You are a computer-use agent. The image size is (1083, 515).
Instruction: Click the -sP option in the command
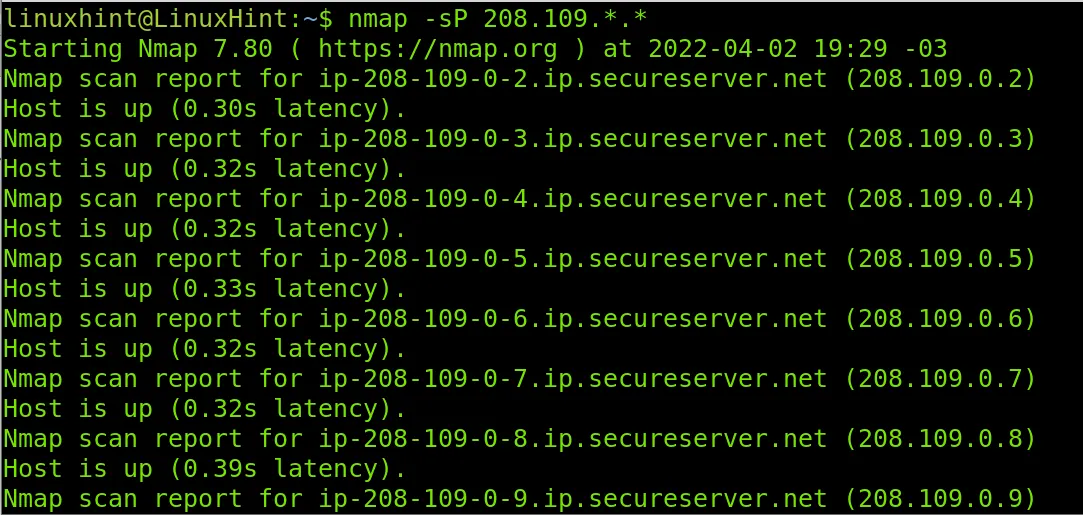pos(443,17)
